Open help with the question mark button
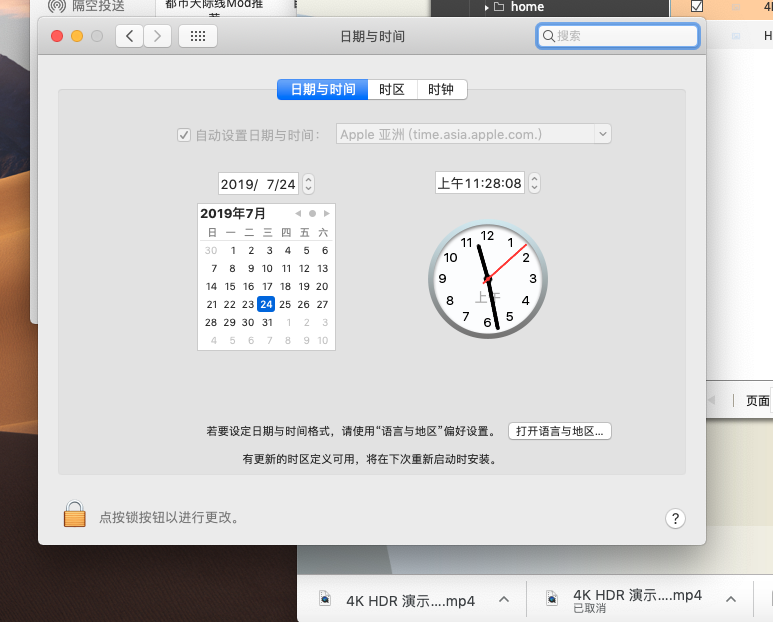The image size is (773, 622). pyautogui.click(x=675, y=518)
